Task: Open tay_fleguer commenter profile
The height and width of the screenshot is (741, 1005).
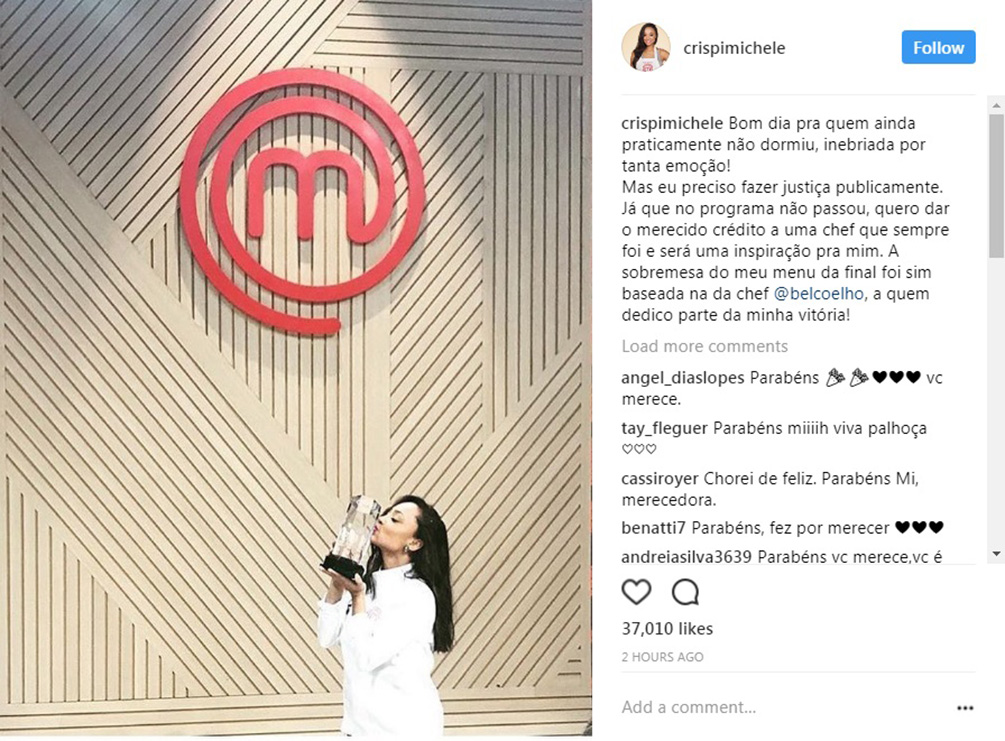Action: pos(665,428)
